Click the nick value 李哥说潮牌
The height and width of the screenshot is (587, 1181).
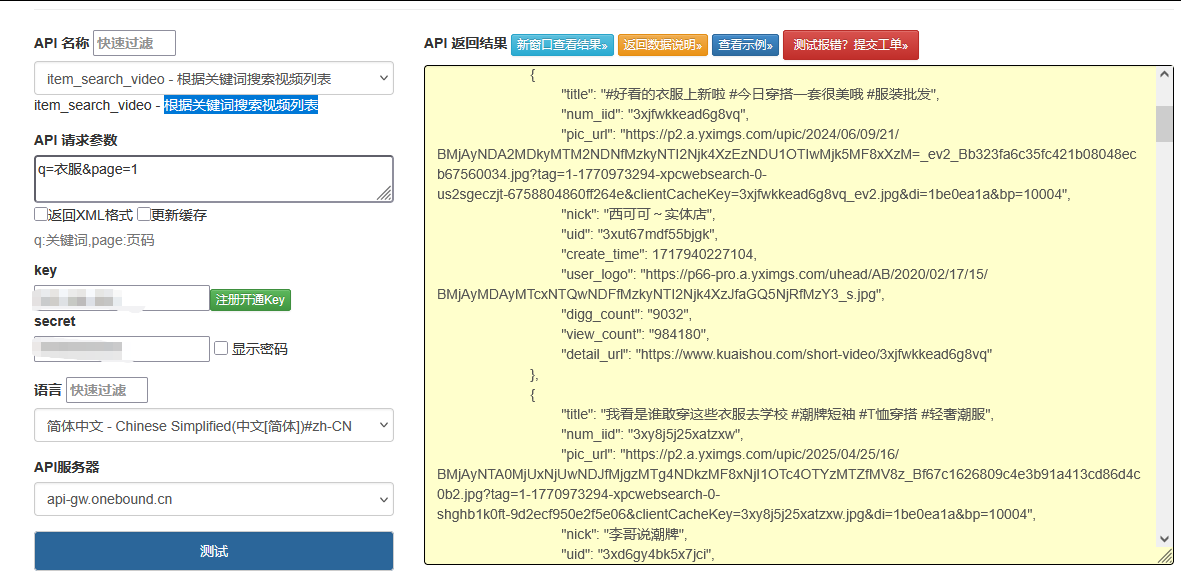click(645, 535)
